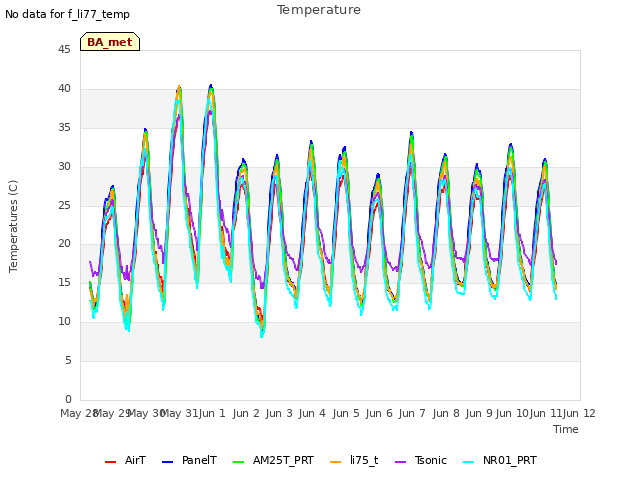The height and width of the screenshot is (480, 640).
Task: Toggle the AirT series legend label
Action: 135,460
